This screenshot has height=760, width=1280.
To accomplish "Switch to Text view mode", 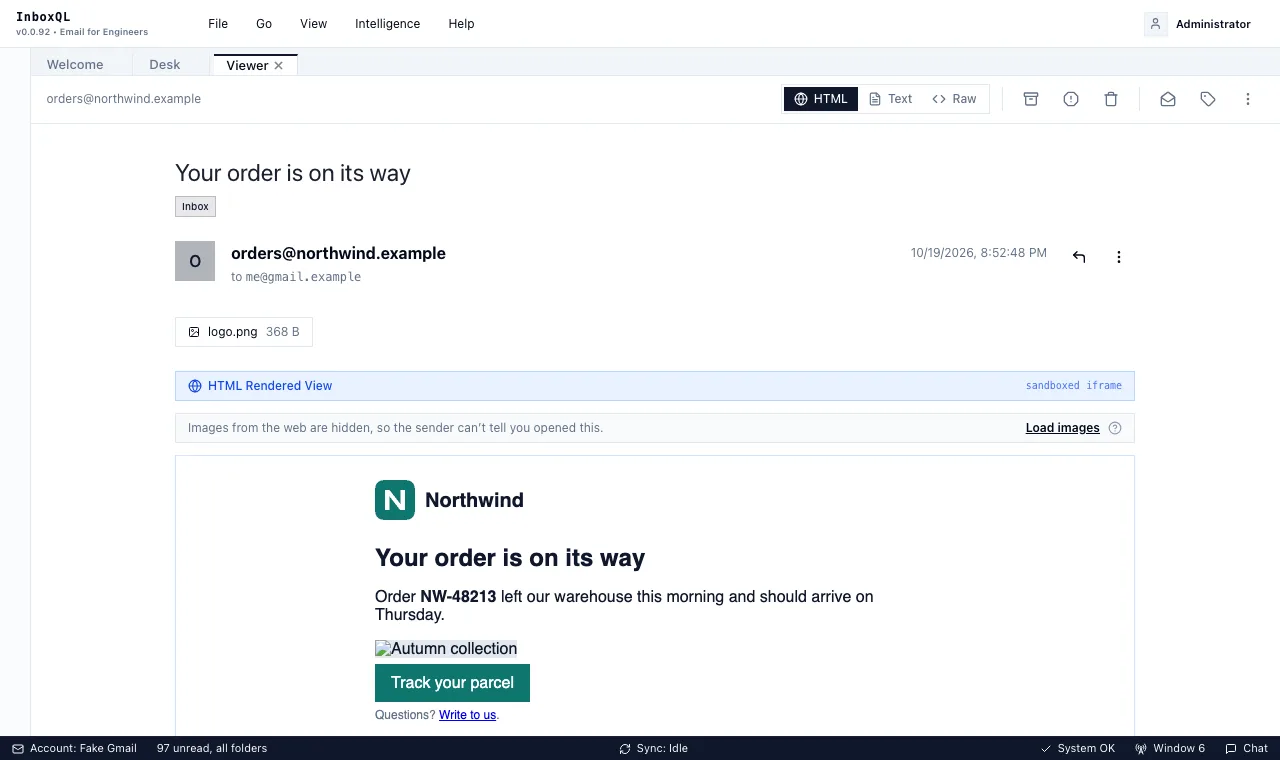I will (x=890, y=99).
